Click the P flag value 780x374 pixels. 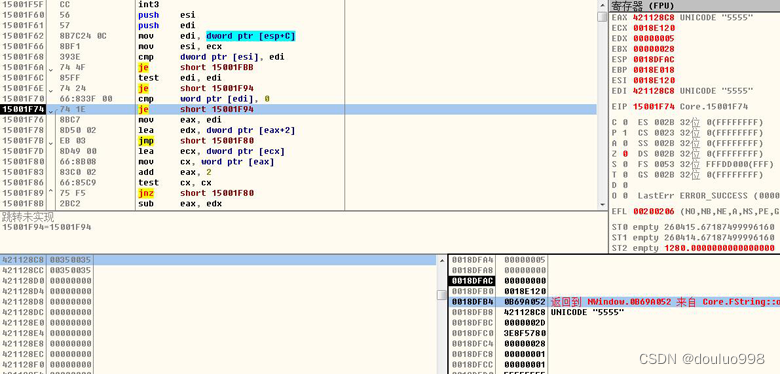click(x=625, y=133)
